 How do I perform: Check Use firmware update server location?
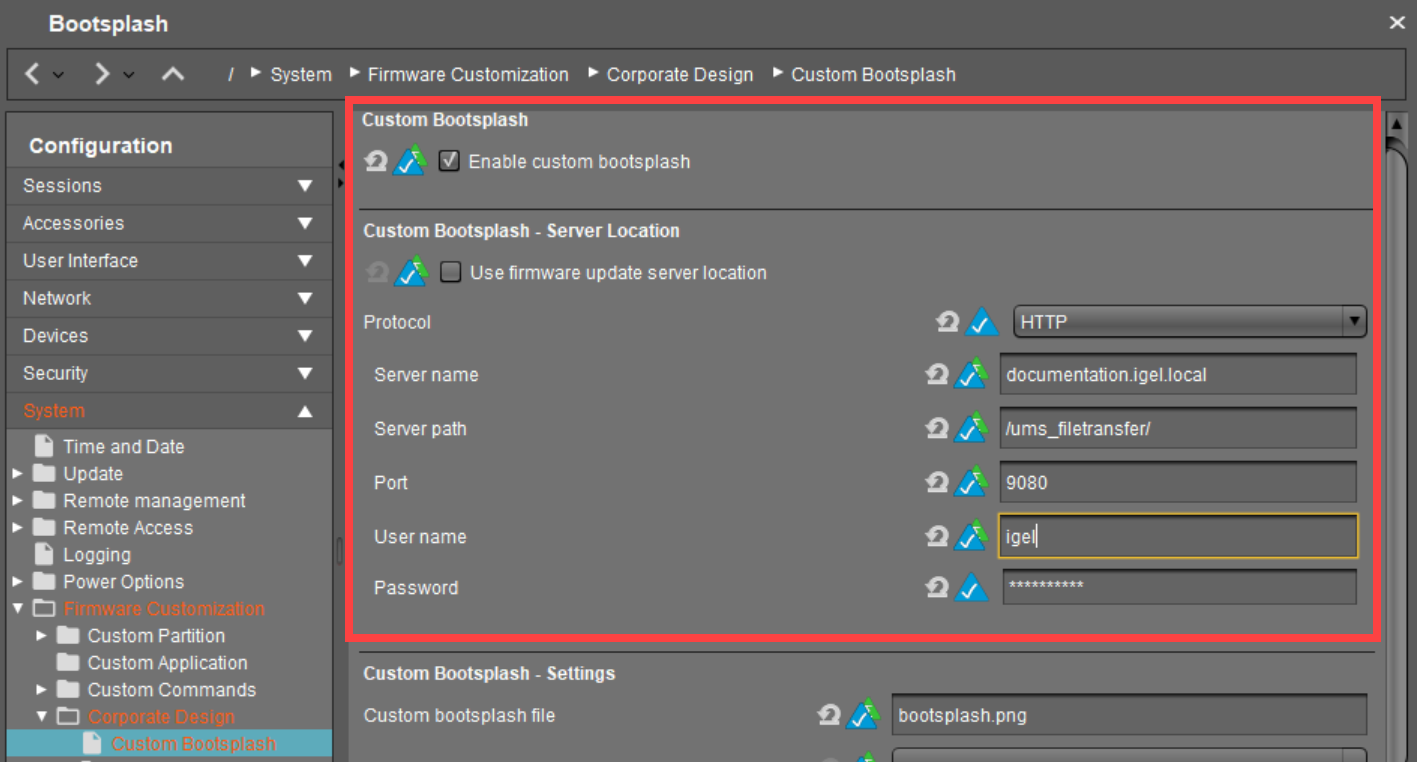[451, 272]
